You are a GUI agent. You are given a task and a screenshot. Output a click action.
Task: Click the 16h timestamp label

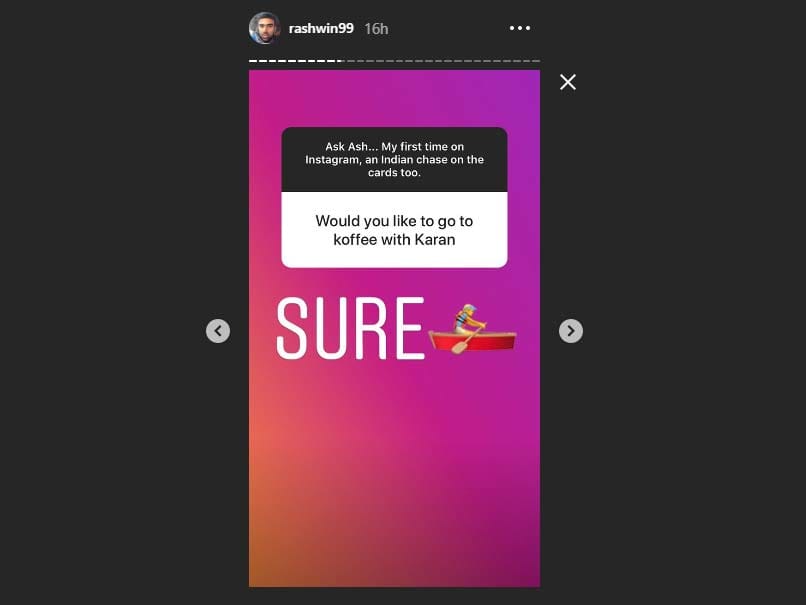tap(376, 29)
